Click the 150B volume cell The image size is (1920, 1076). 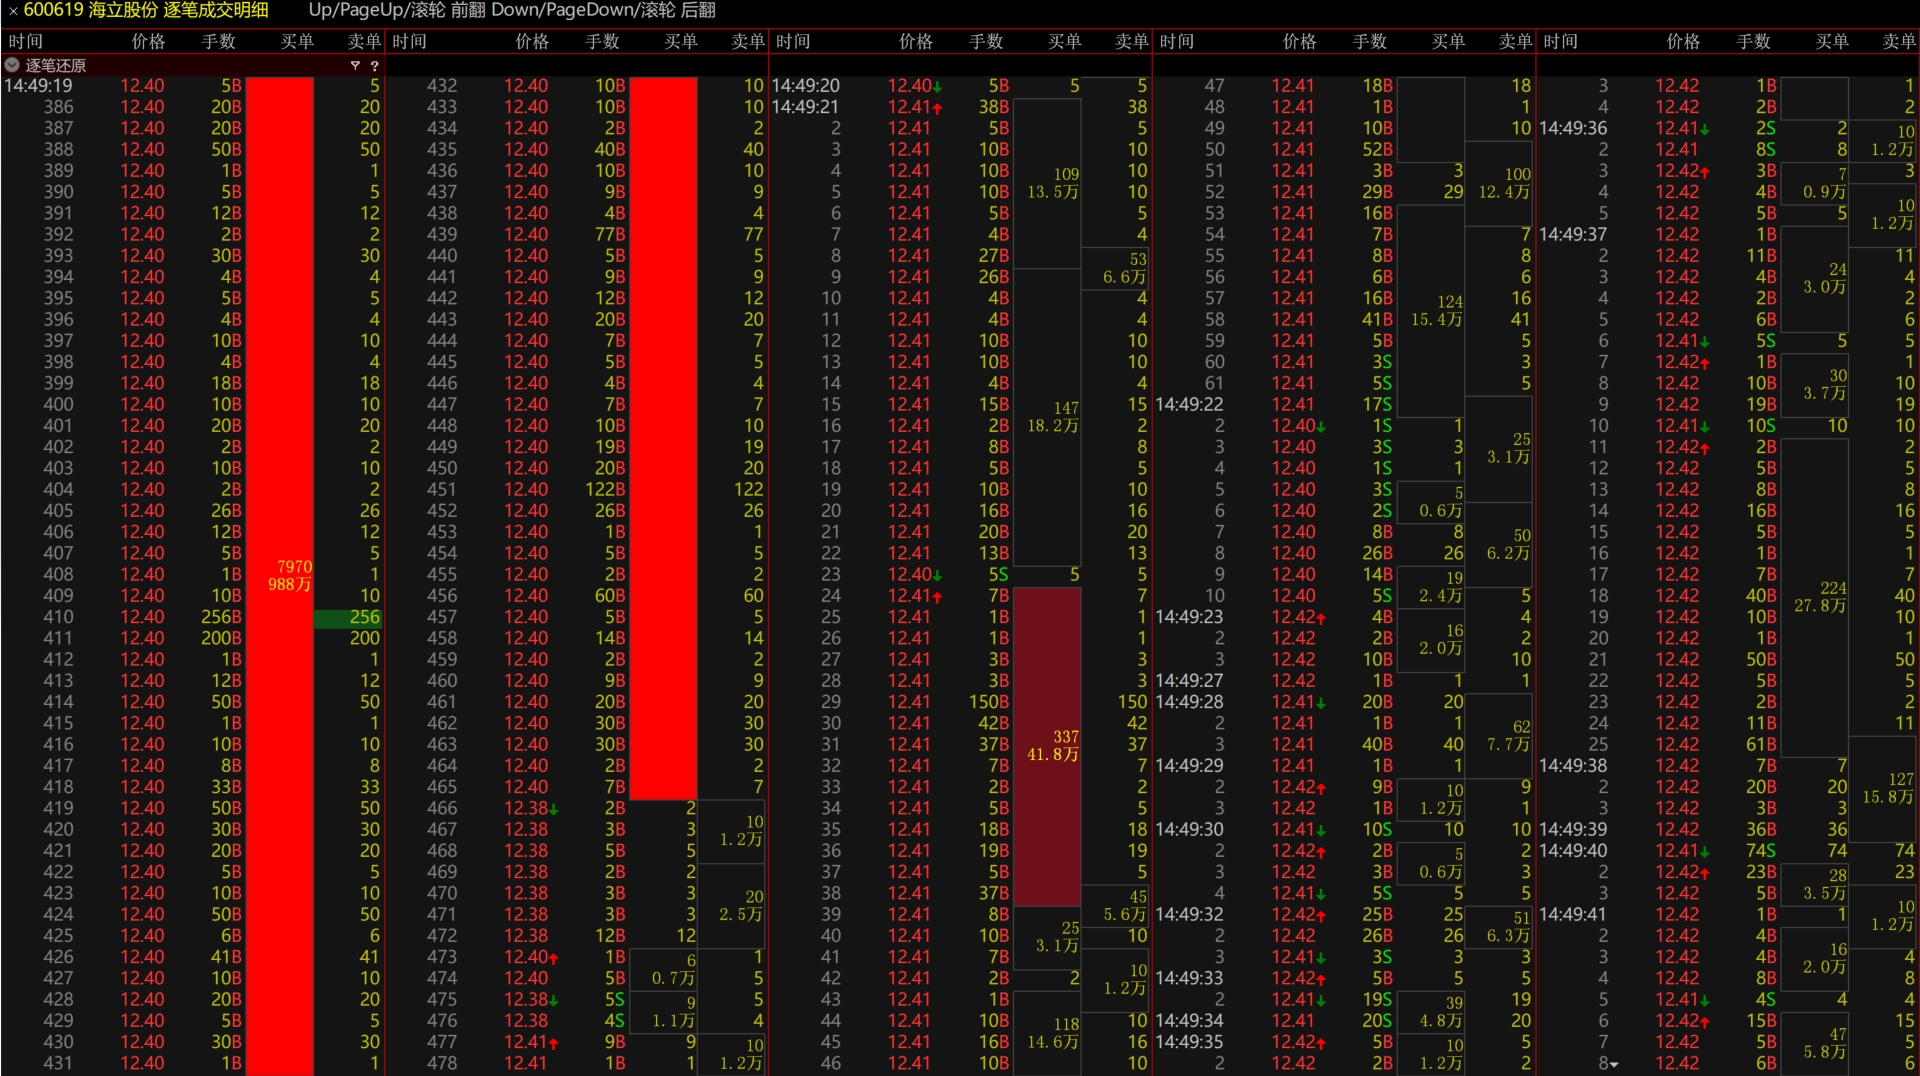point(989,702)
